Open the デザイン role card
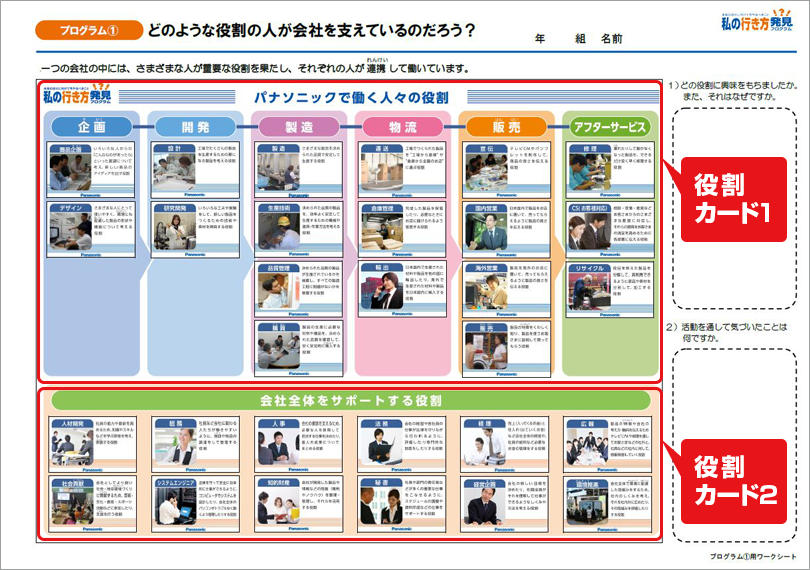The height and width of the screenshot is (570, 810). [91, 229]
